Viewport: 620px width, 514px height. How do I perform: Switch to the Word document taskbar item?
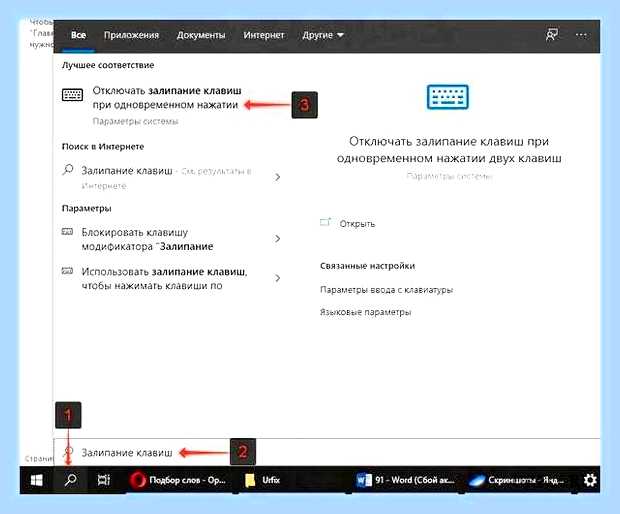coord(405,480)
